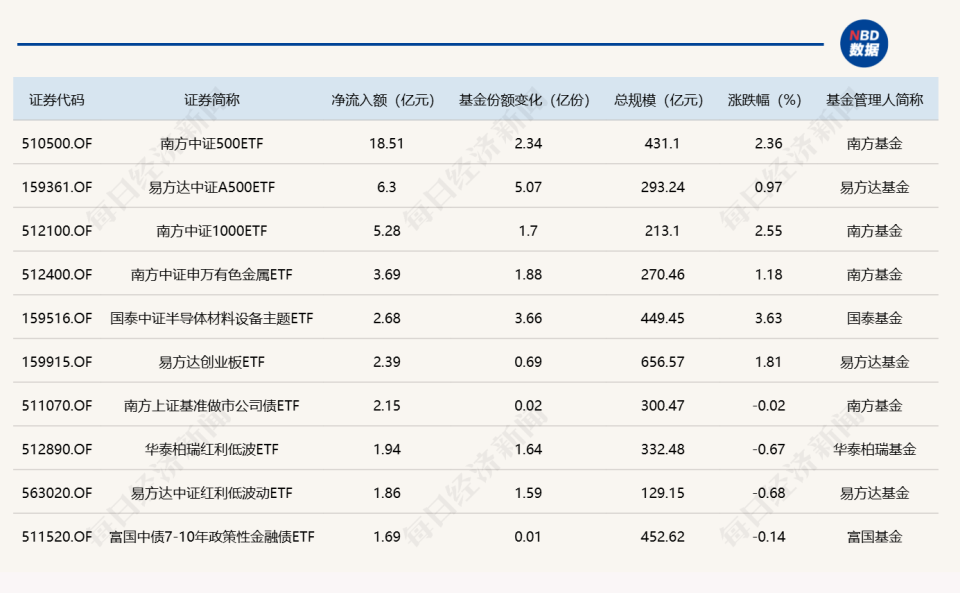Select total size value 431.1
This screenshot has height=593, width=960.
(x=662, y=143)
